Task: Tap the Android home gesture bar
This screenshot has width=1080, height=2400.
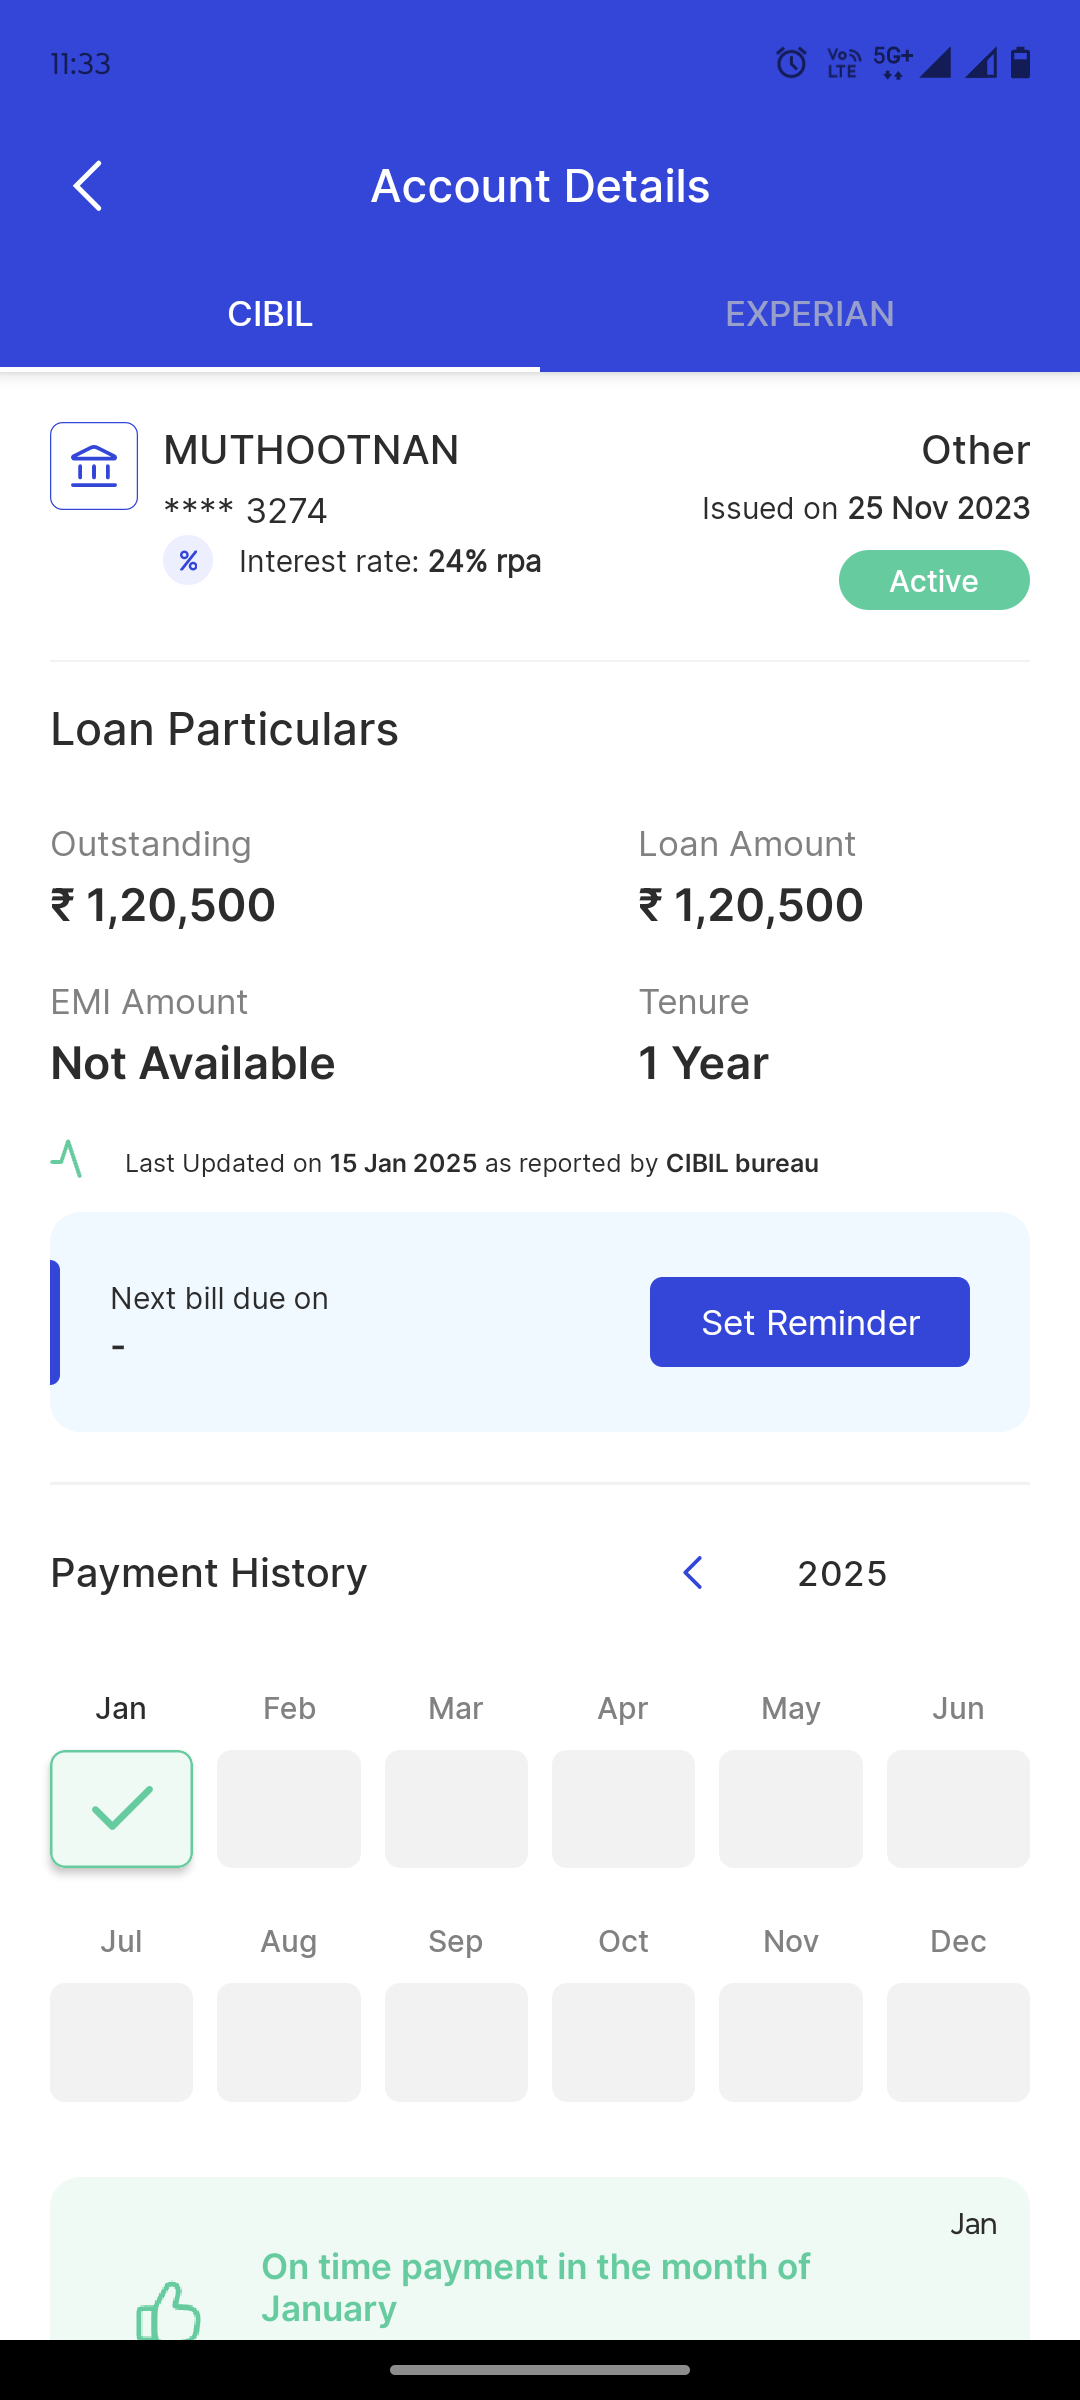Action: (540, 2370)
